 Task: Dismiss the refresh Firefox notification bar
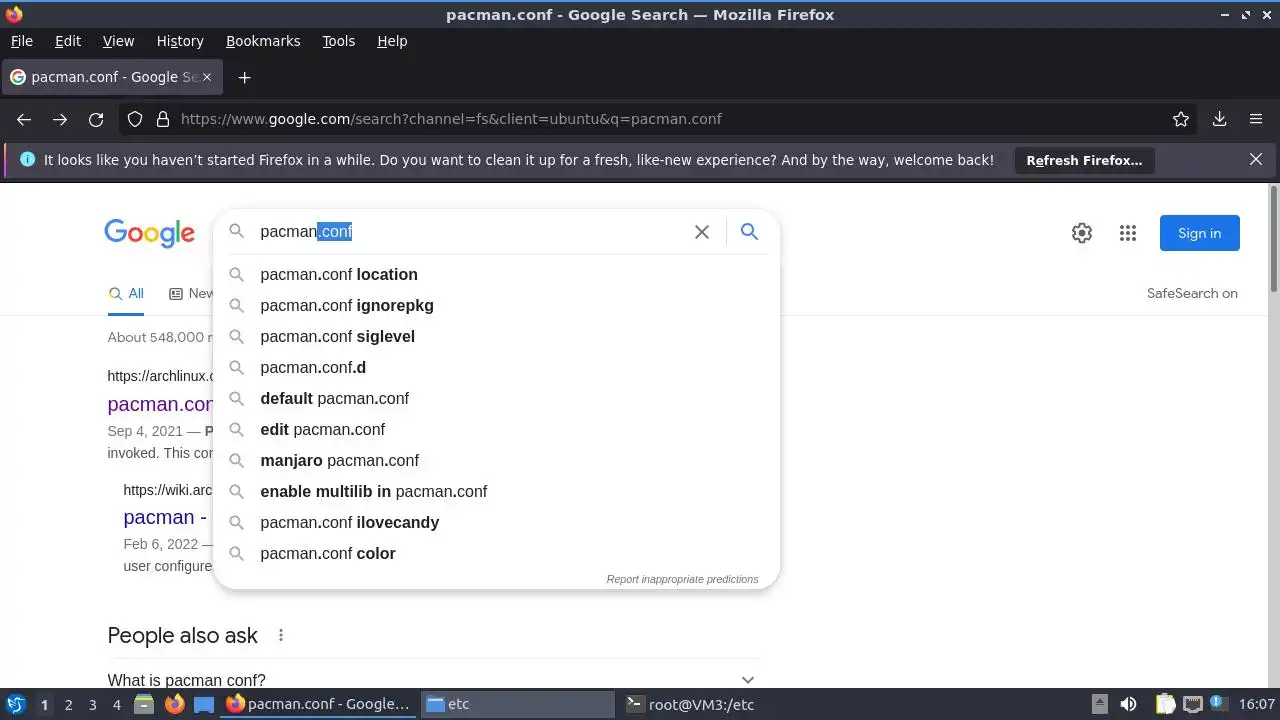click(1256, 159)
